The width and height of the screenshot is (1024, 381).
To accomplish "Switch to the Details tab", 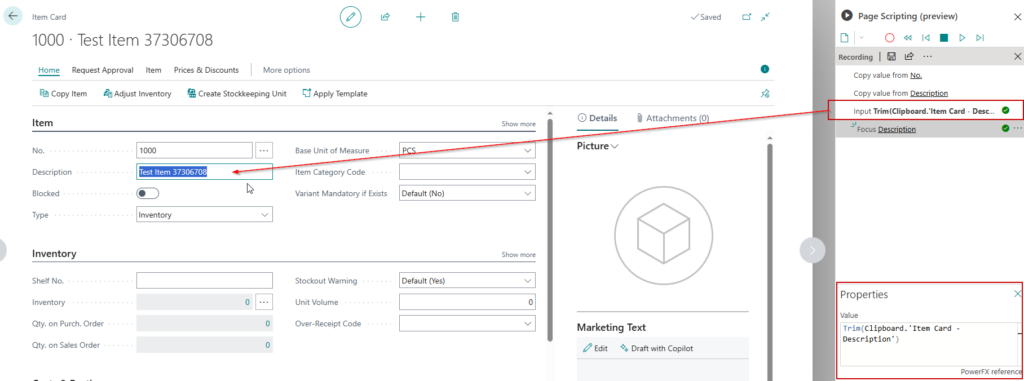I will [x=598, y=118].
